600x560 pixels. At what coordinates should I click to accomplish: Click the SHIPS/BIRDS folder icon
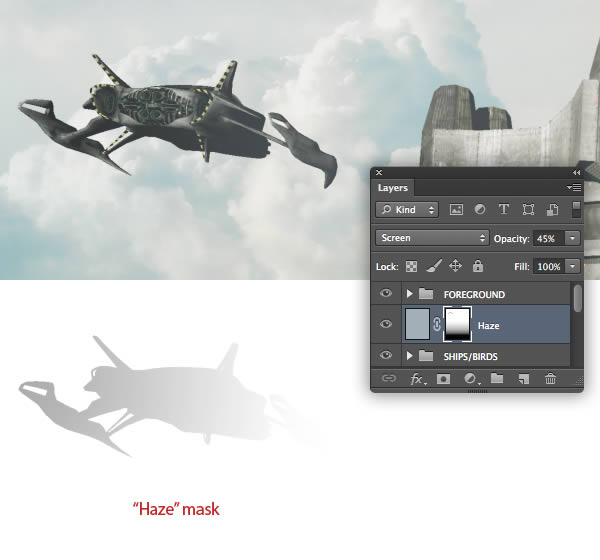point(426,356)
